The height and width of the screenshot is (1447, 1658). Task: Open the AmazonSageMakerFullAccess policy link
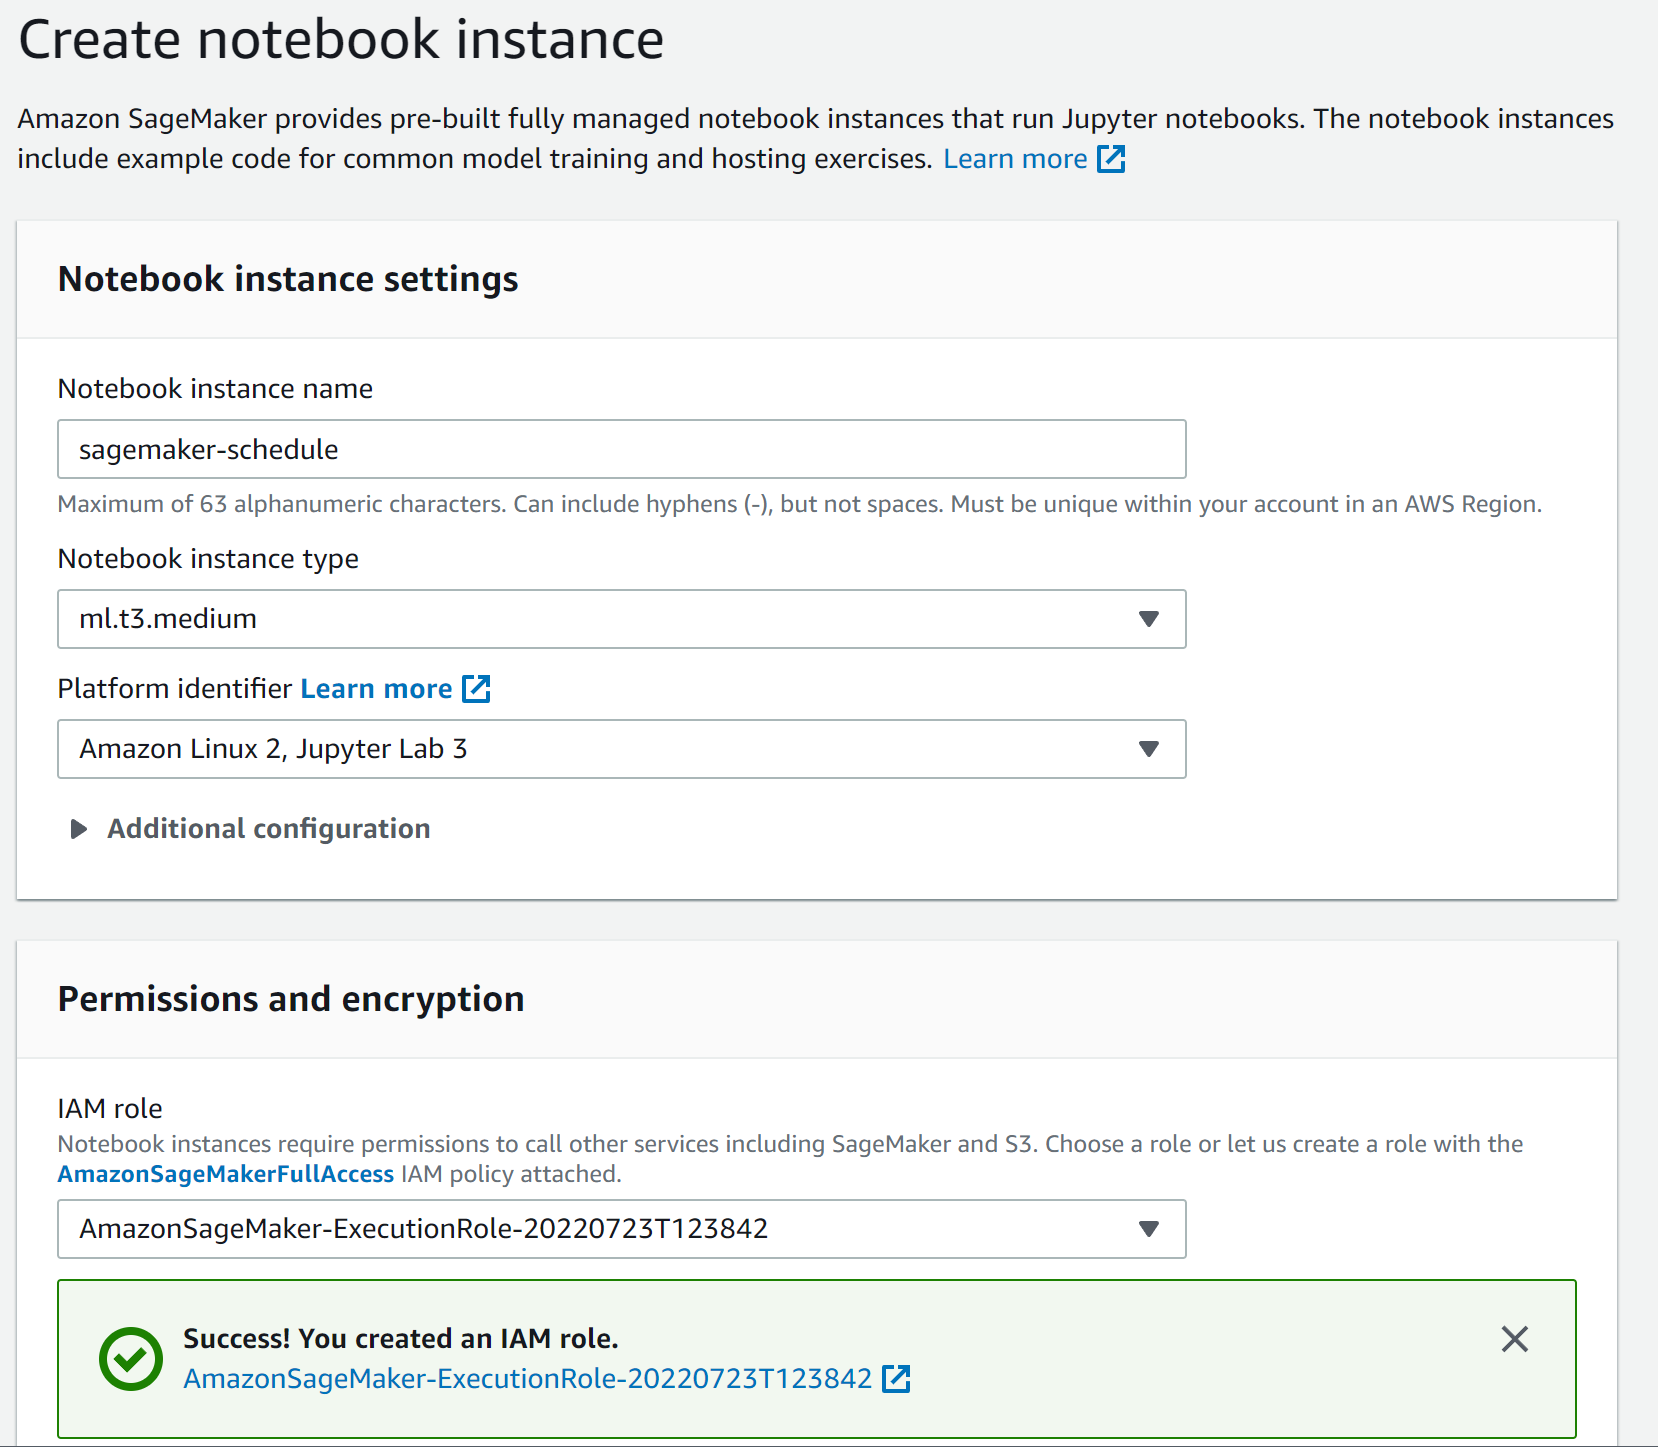[226, 1174]
